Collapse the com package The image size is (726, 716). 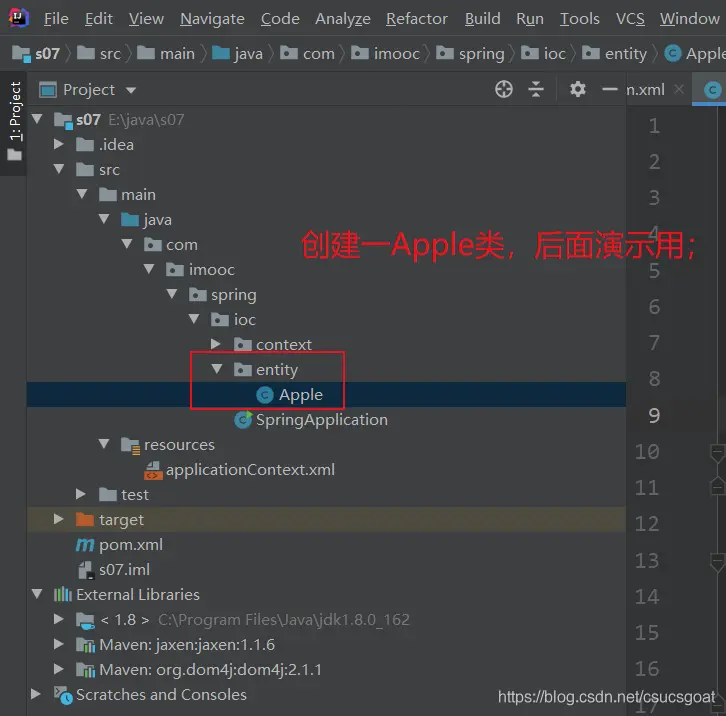(126, 244)
